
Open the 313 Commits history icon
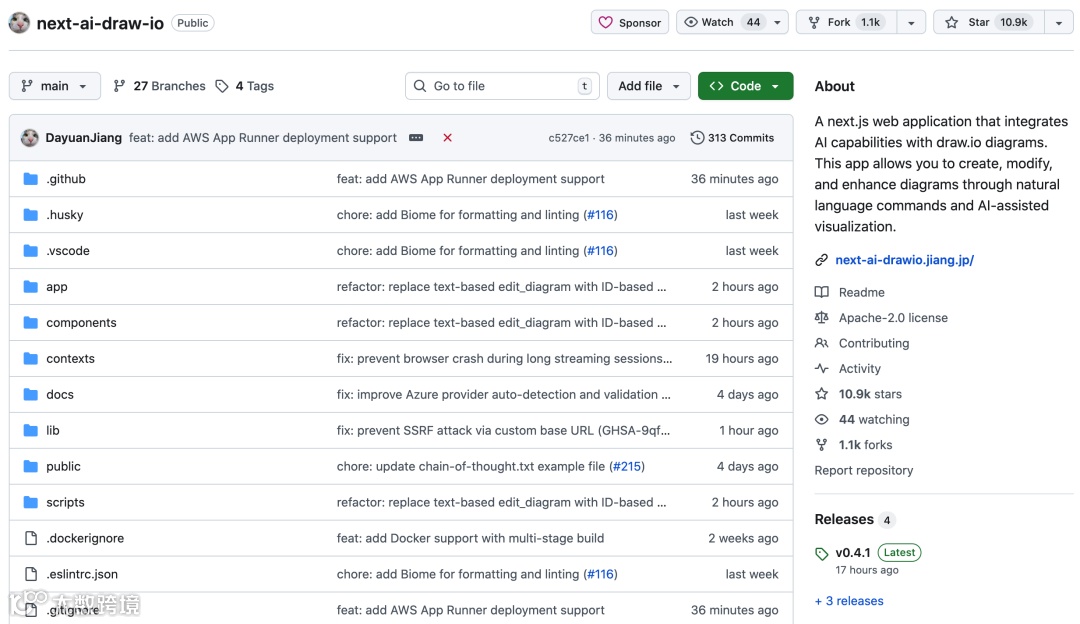click(x=697, y=138)
